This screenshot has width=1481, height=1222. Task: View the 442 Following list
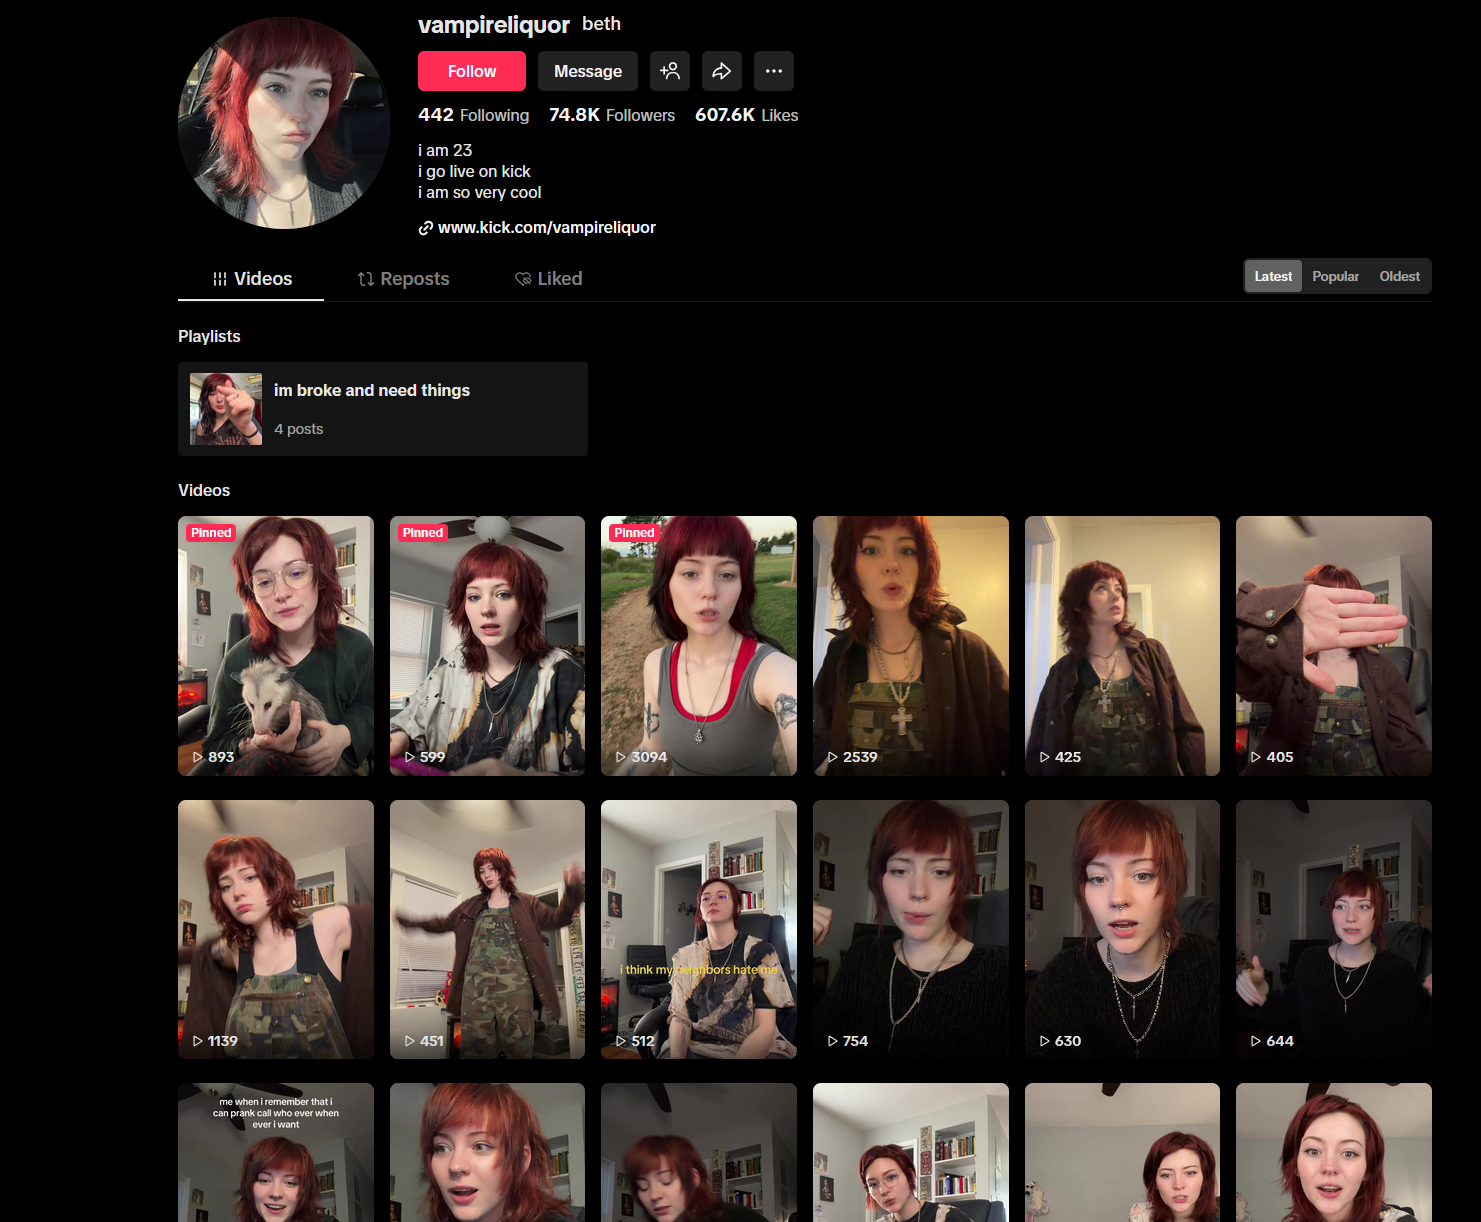point(474,115)
